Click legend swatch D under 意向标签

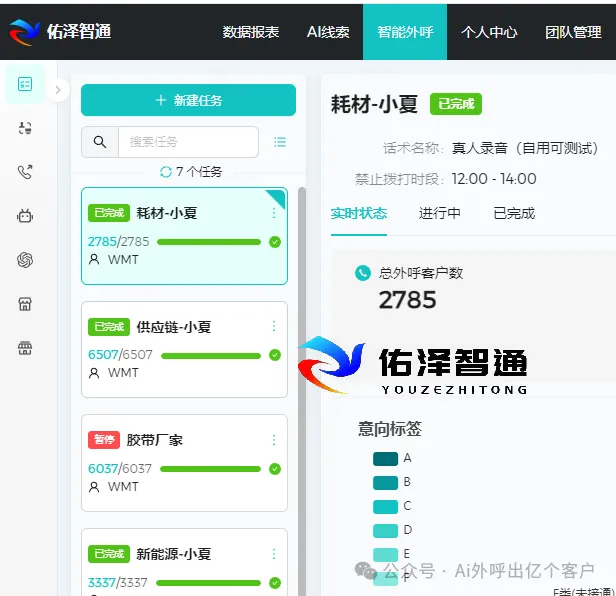[385, 530]
